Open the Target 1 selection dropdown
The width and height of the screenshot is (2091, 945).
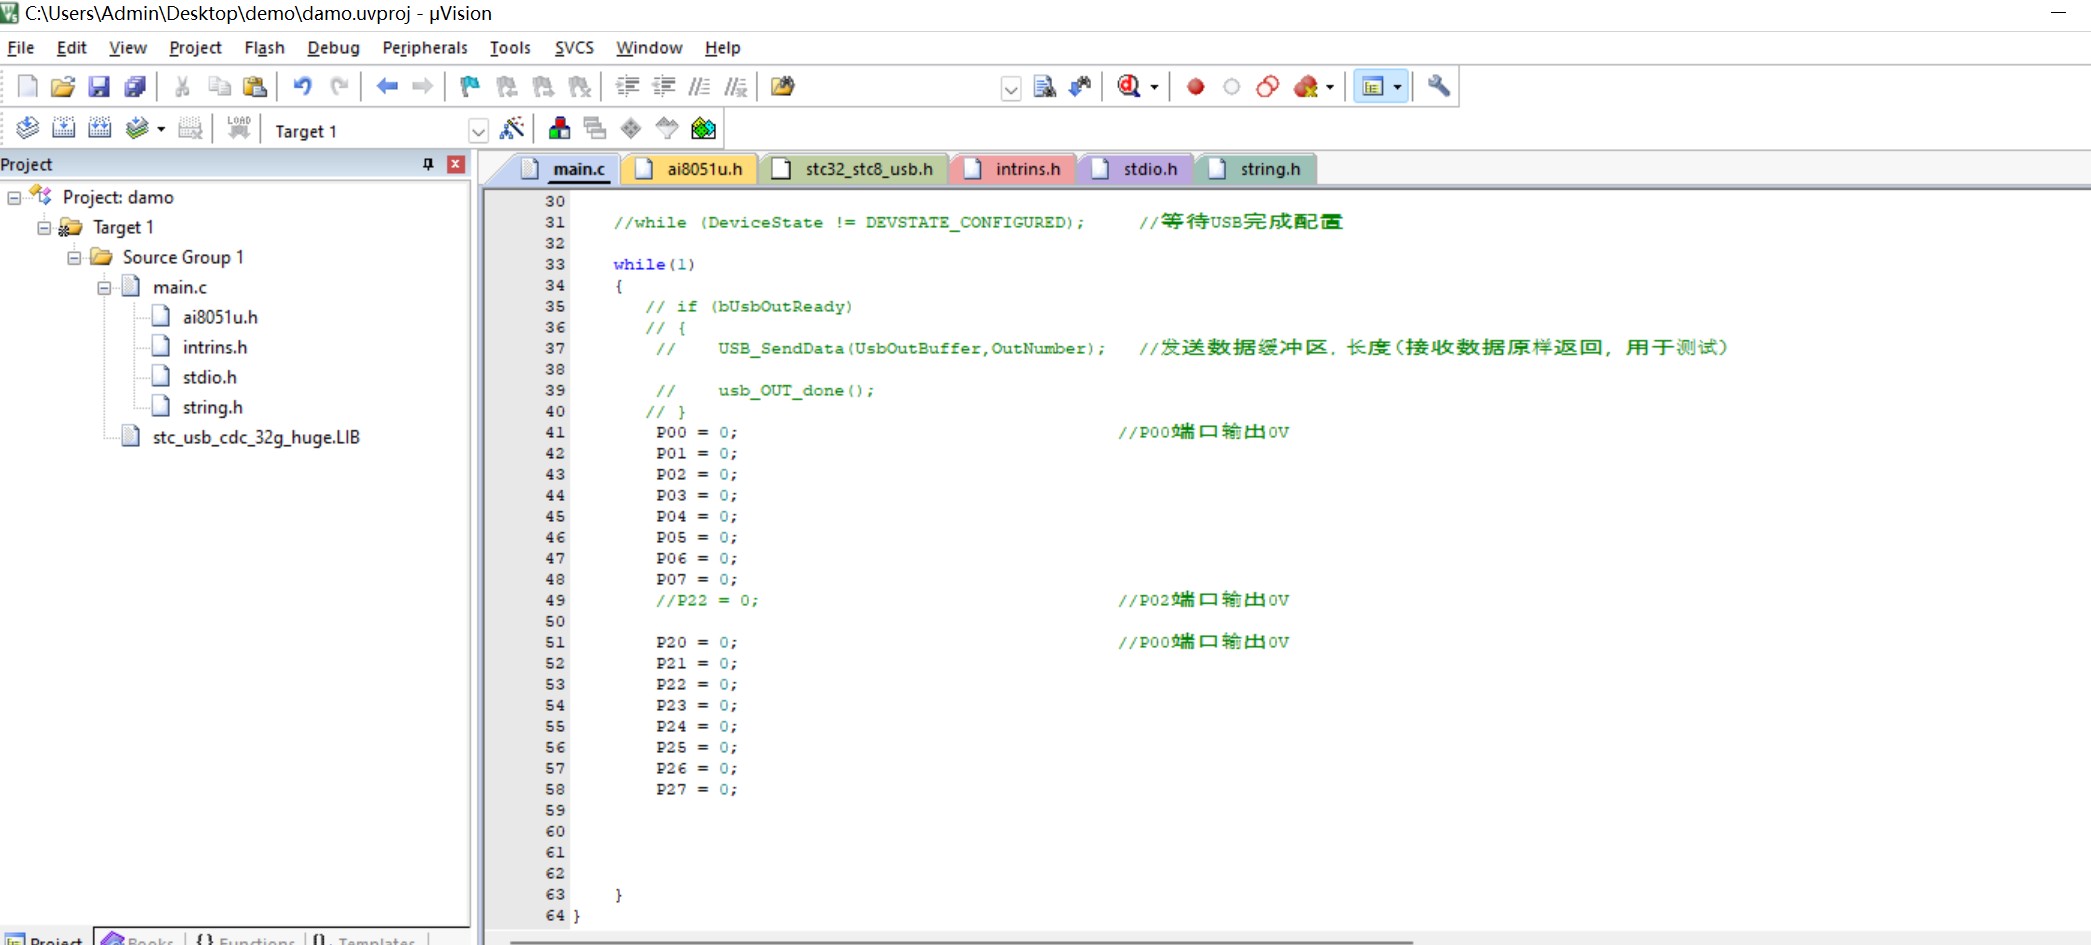(x=478, y=131)
